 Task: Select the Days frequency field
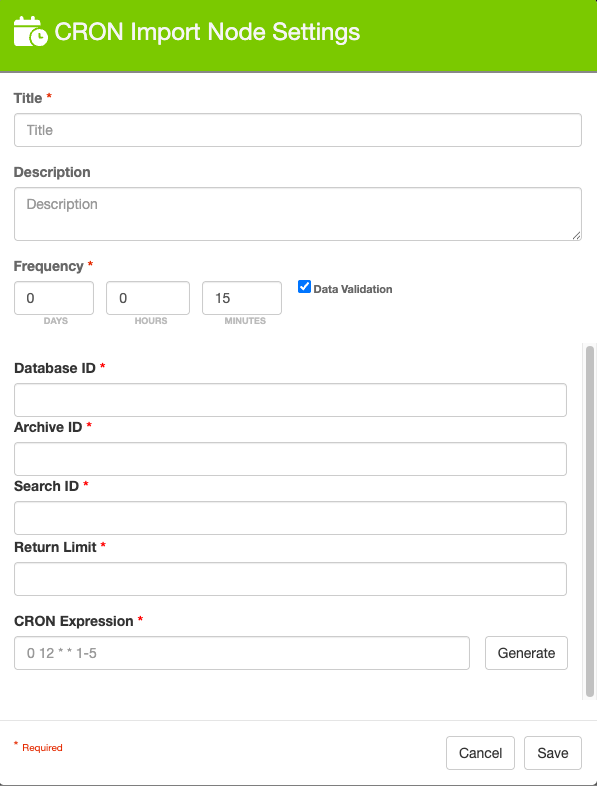tap(54, 298)
